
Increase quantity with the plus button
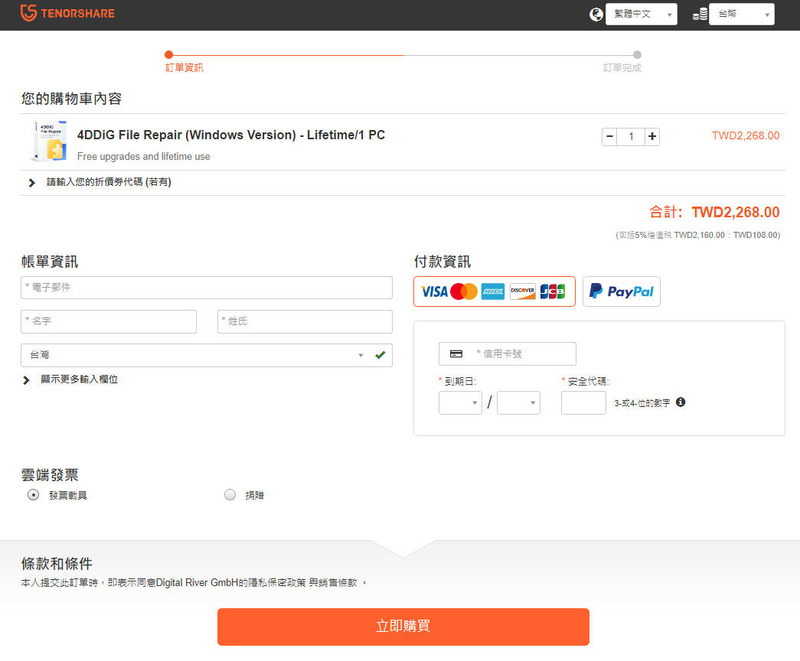(652, 136)
